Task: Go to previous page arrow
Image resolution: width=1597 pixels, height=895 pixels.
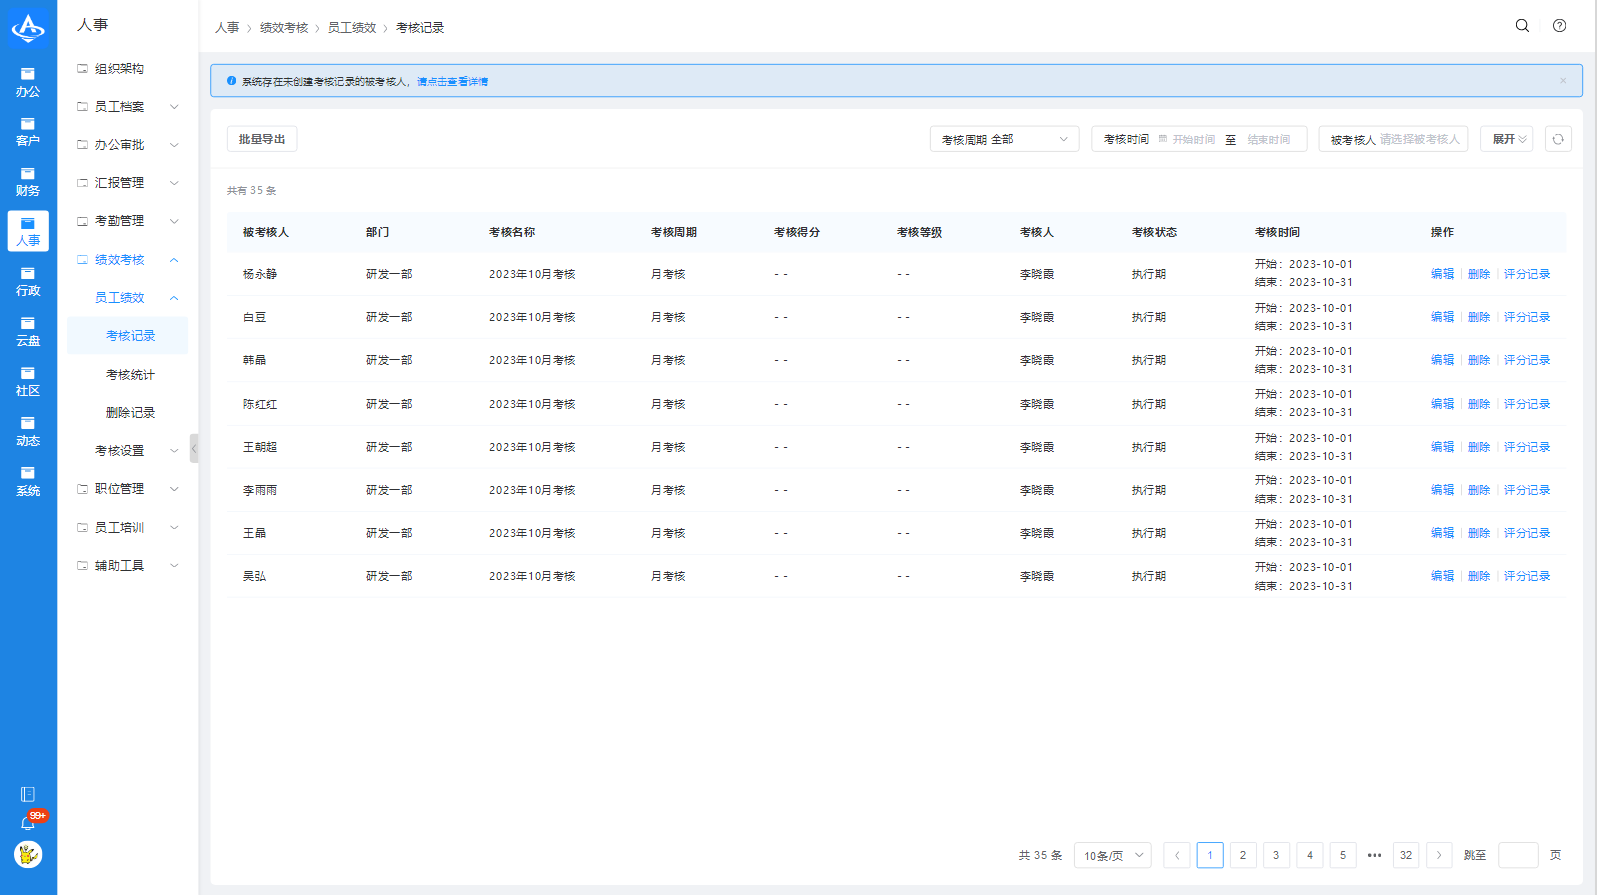Action: [x=1177, y=855]
